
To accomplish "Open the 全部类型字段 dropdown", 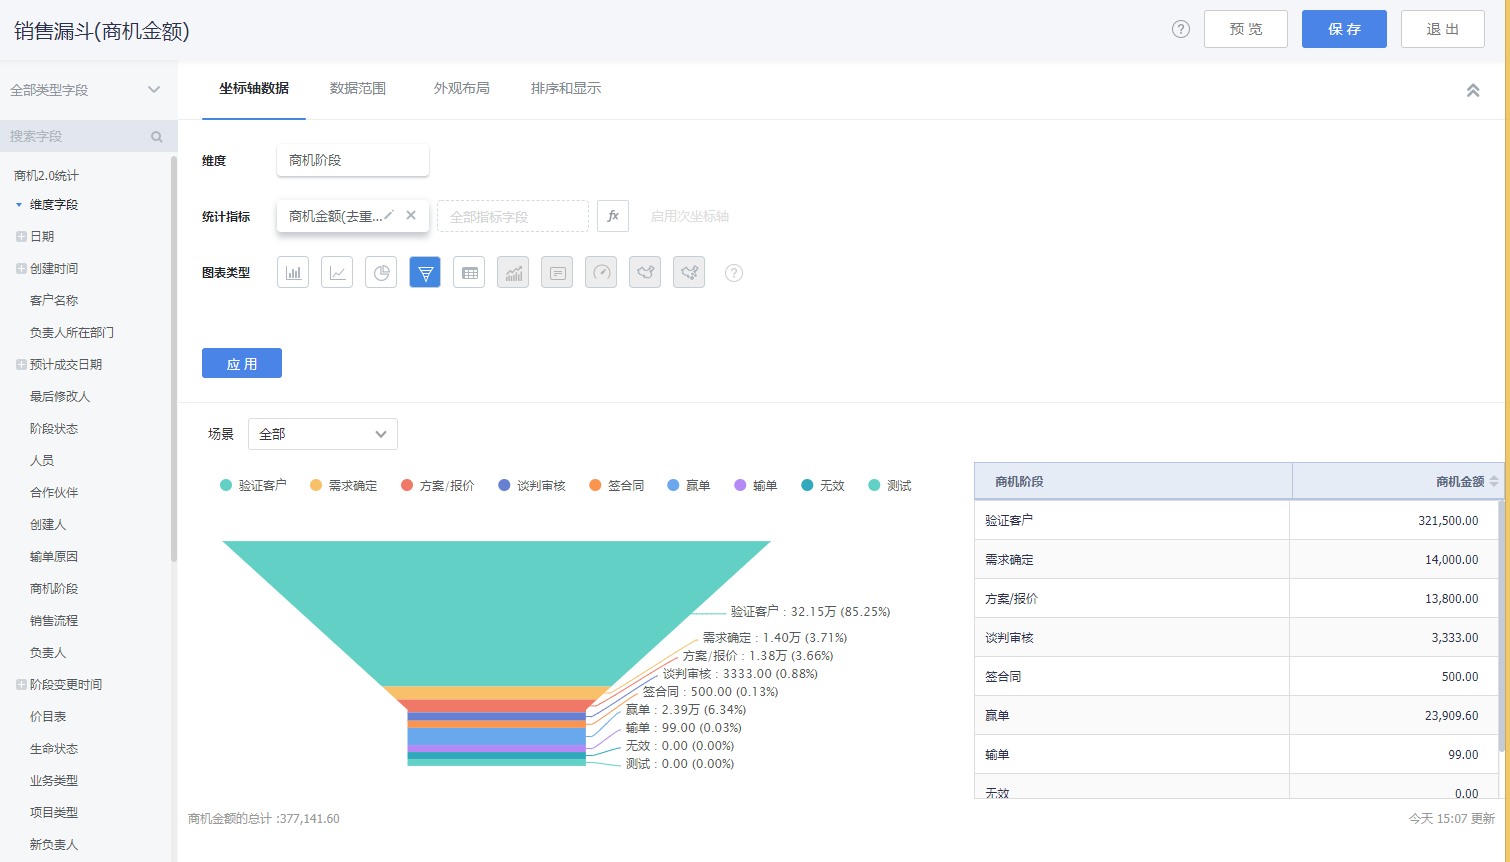I will [85, 90].
